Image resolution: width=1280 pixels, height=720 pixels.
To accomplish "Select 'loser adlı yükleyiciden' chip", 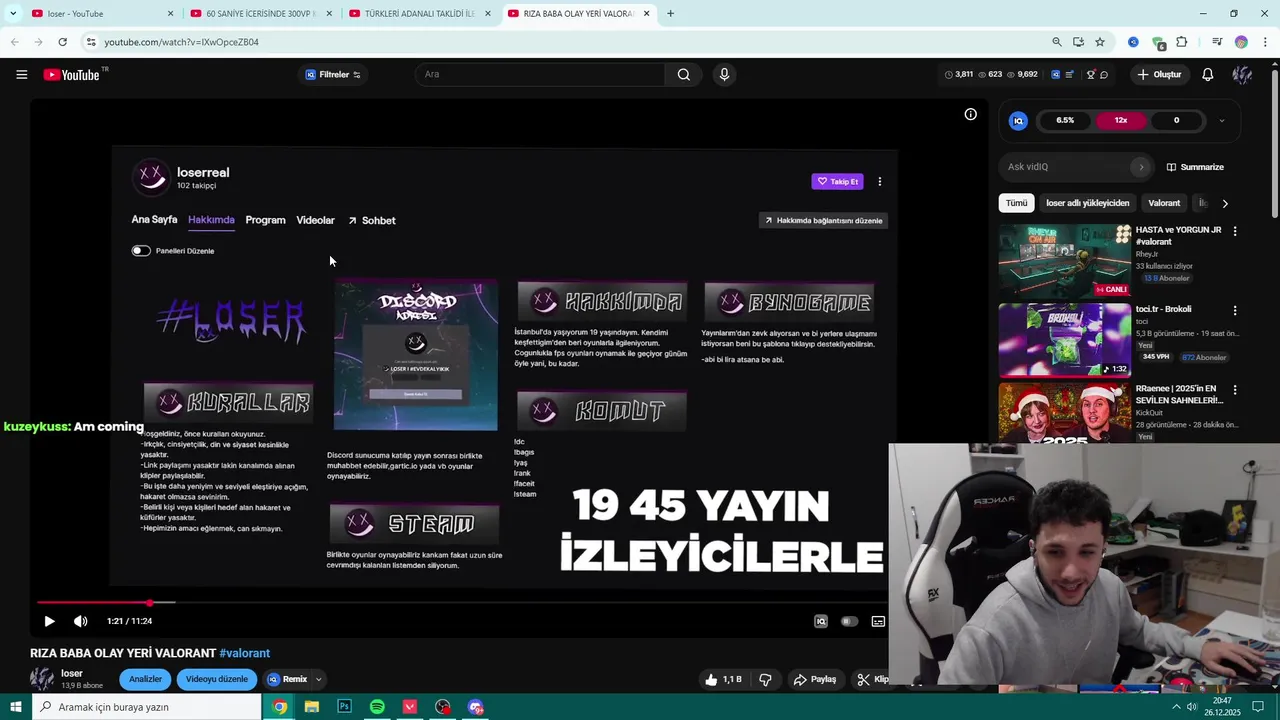I will [1088, 203].
